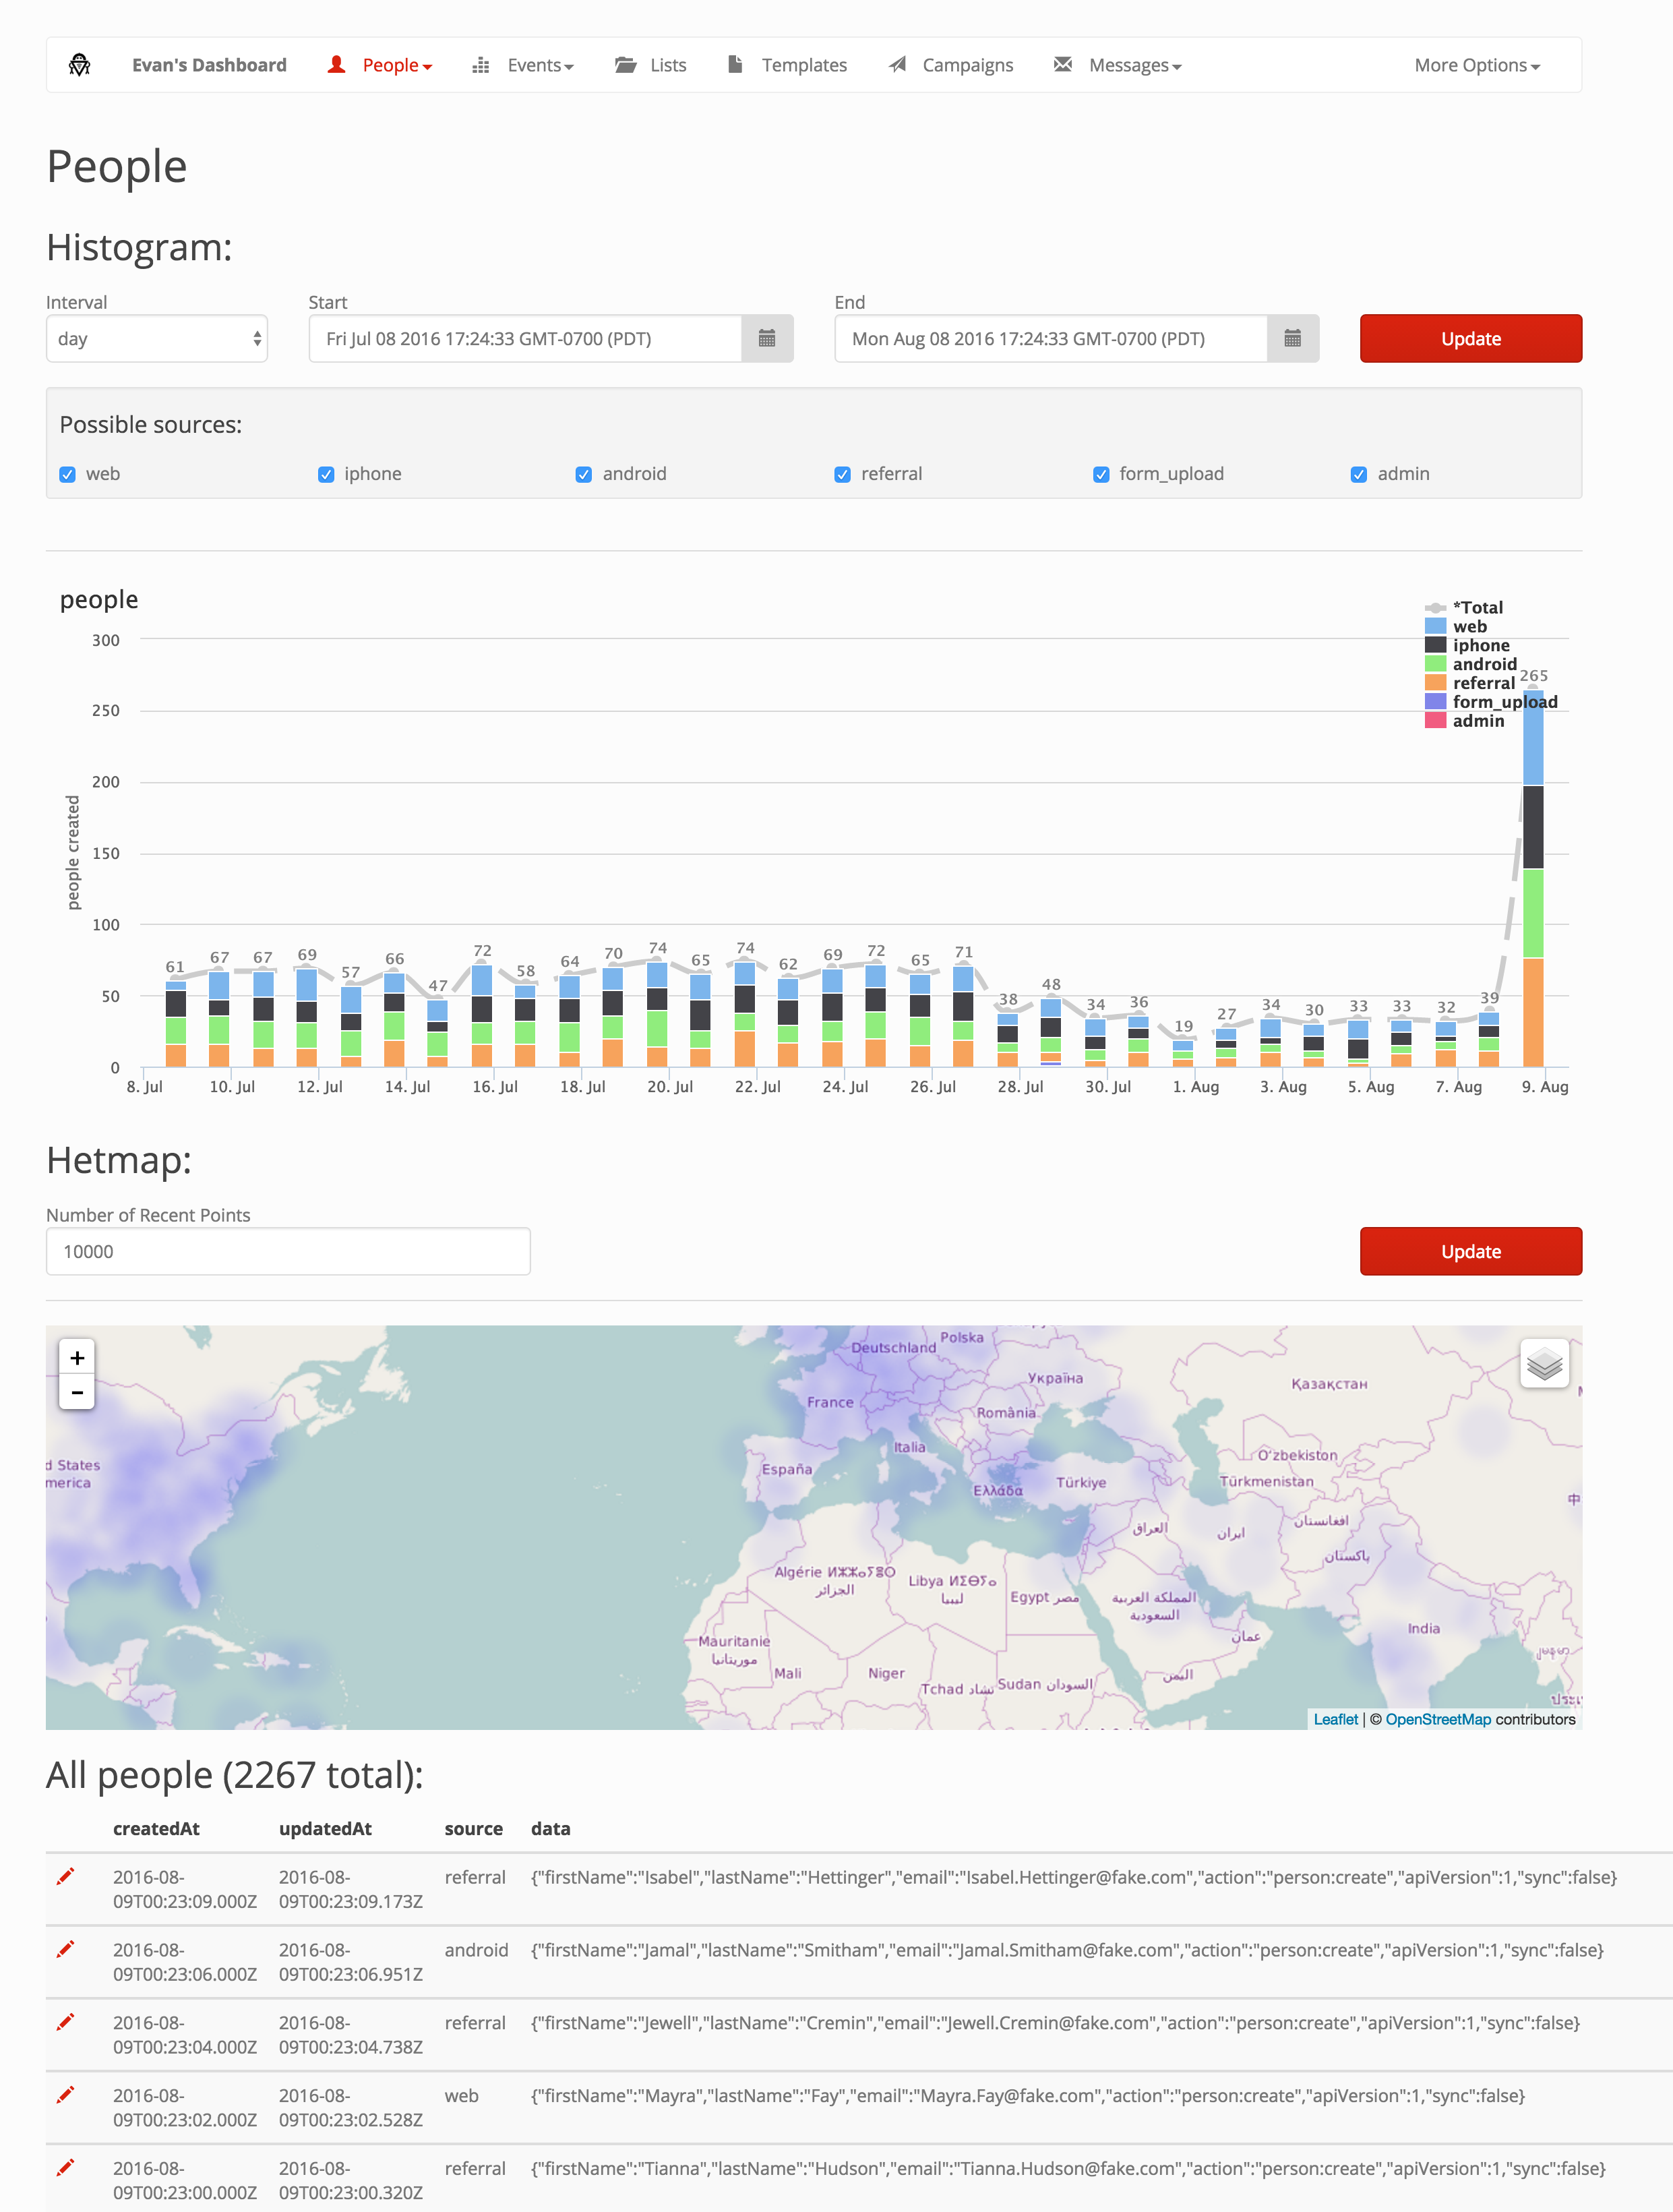Edit the Isabel Hettinger person record
The image size is (1673, 2212).
click(x=66, y=1876)
